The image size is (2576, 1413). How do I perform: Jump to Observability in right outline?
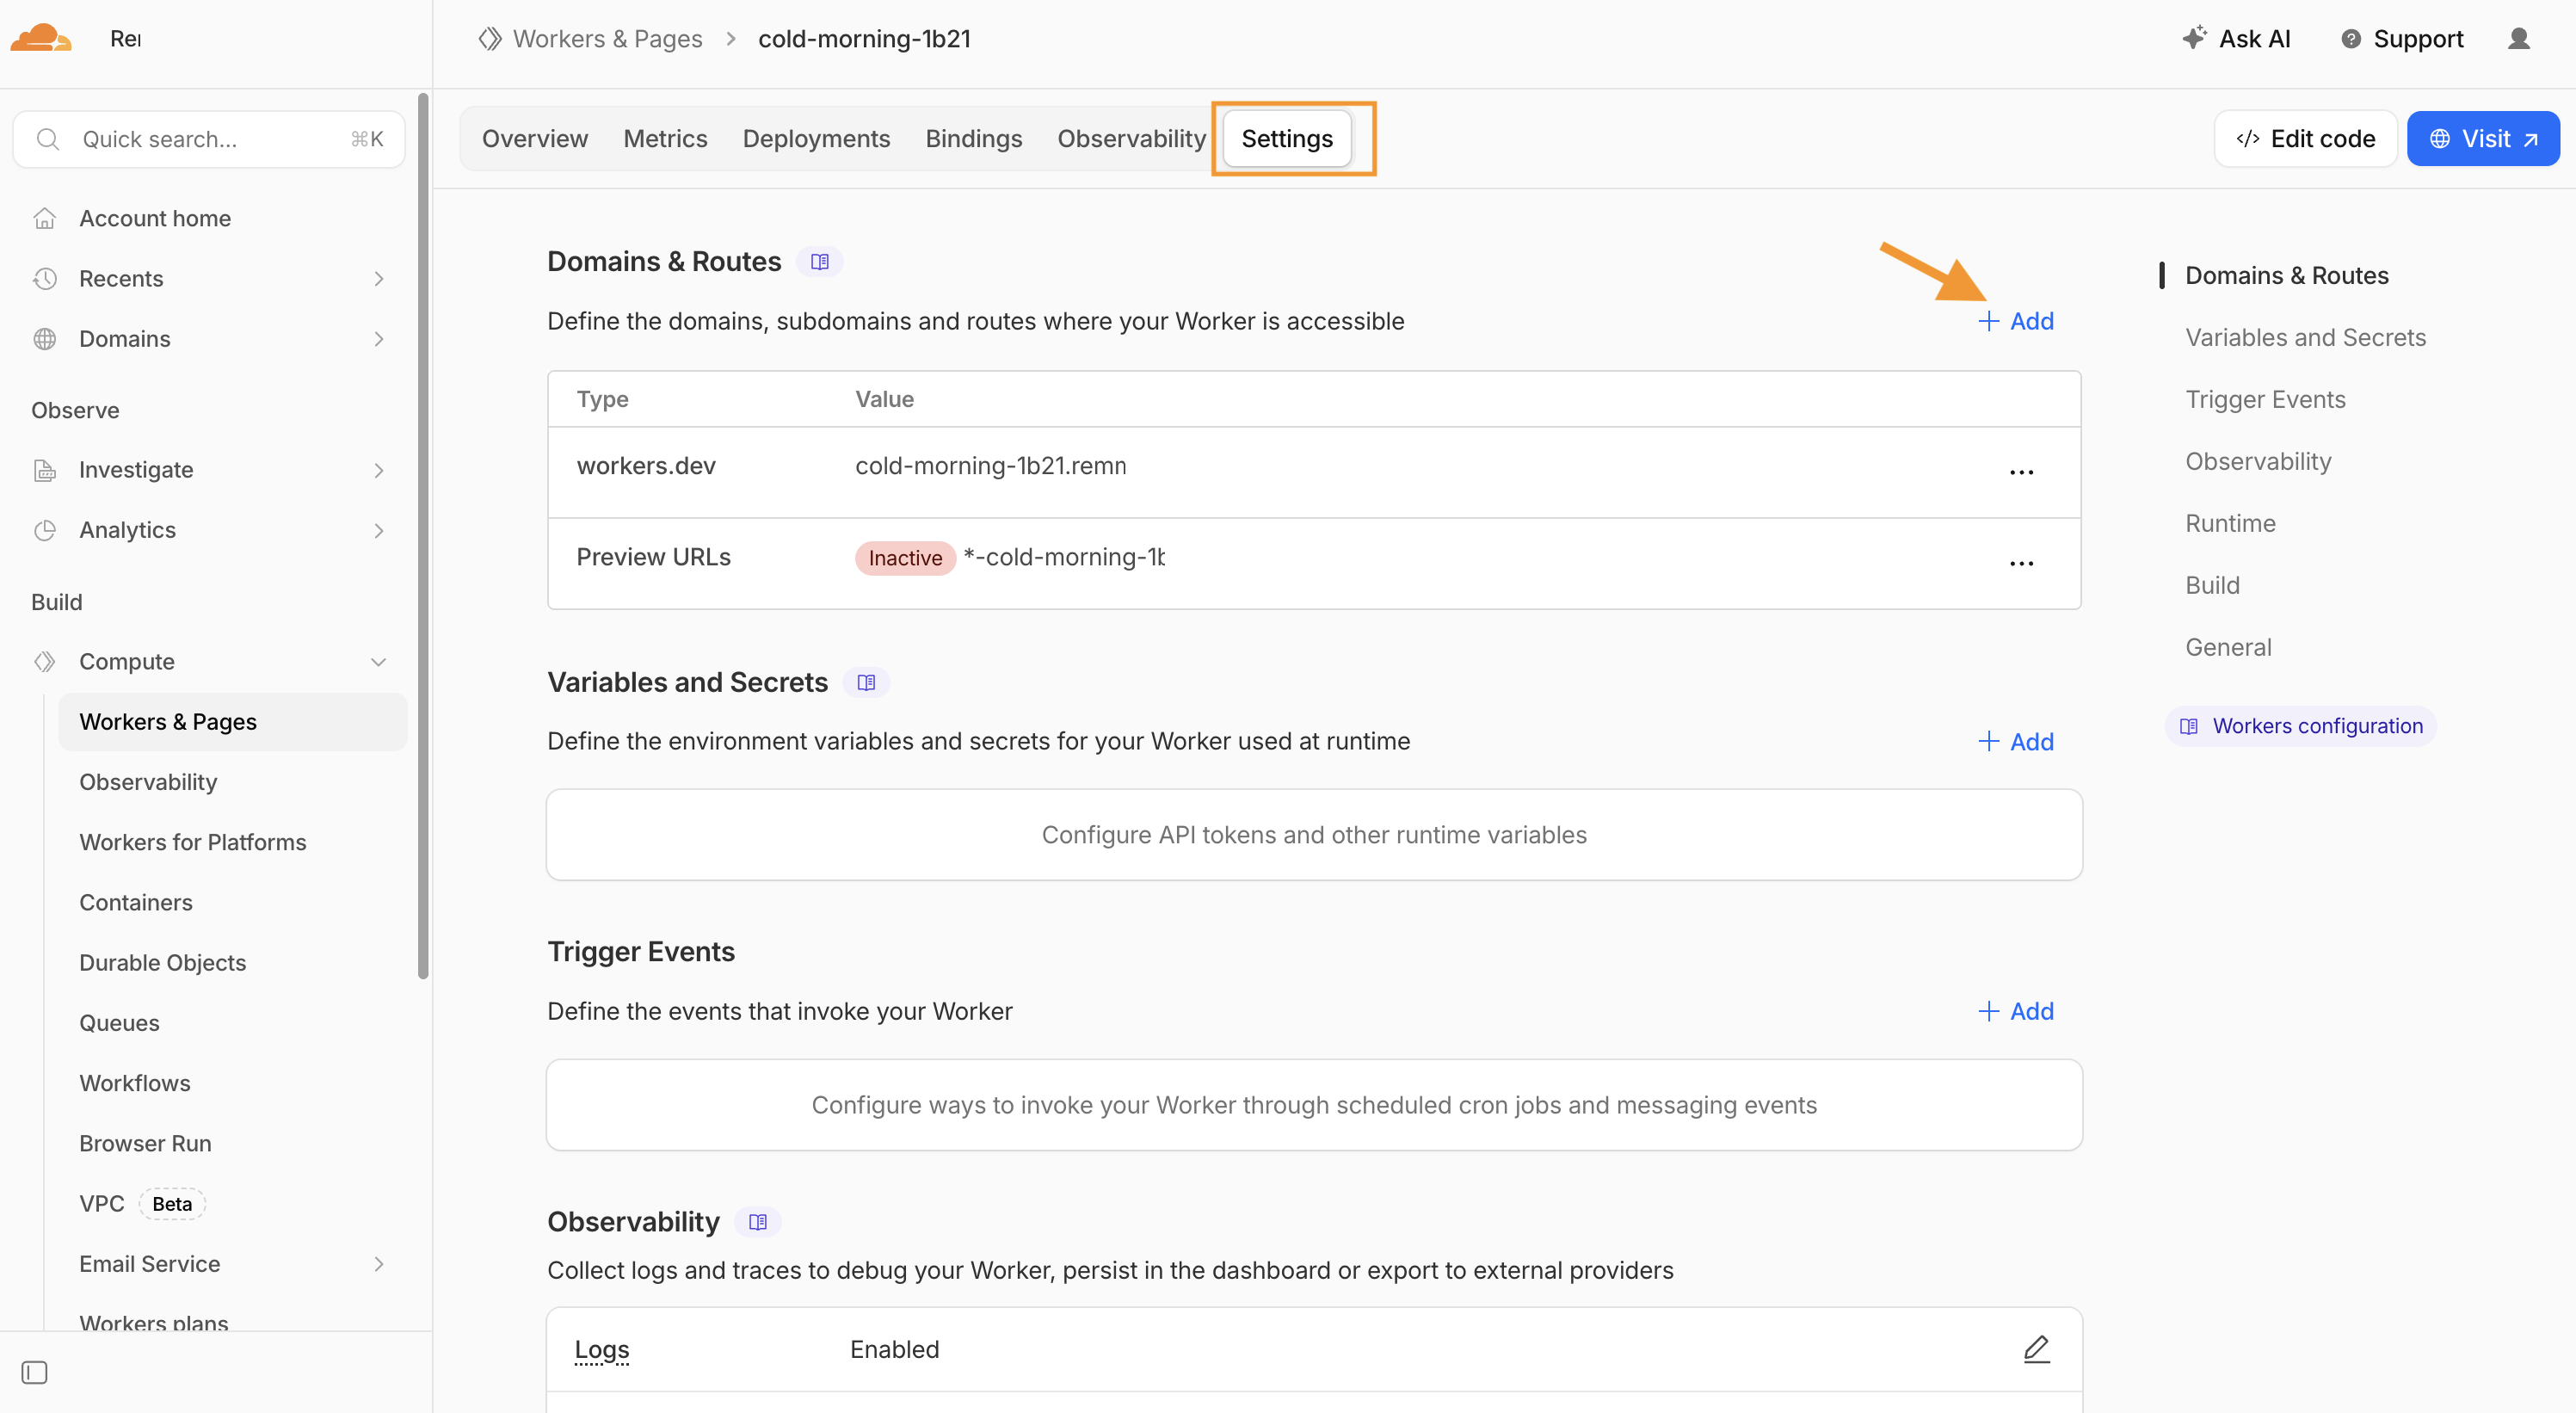point(2258,462)
